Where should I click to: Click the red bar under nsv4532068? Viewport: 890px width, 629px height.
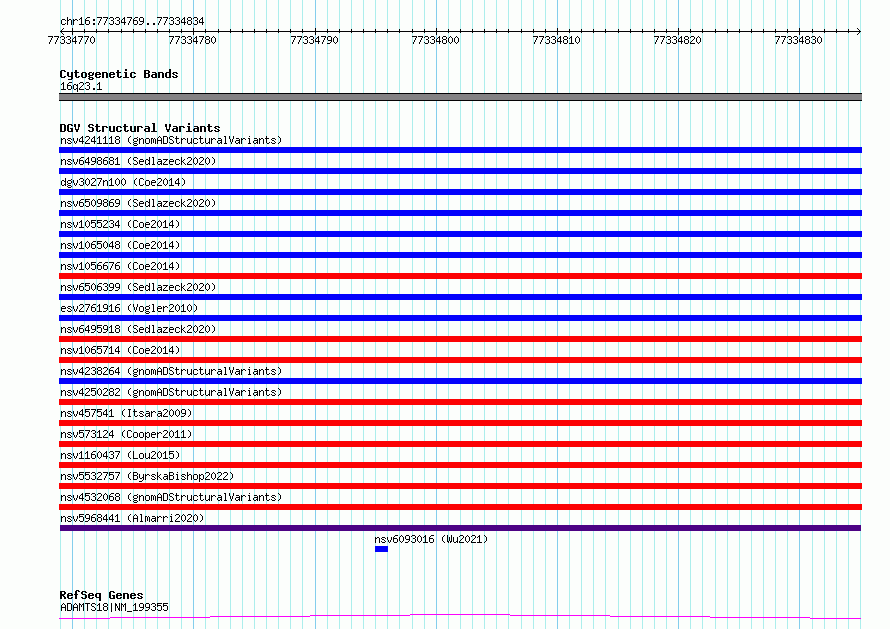coord(460,507)
